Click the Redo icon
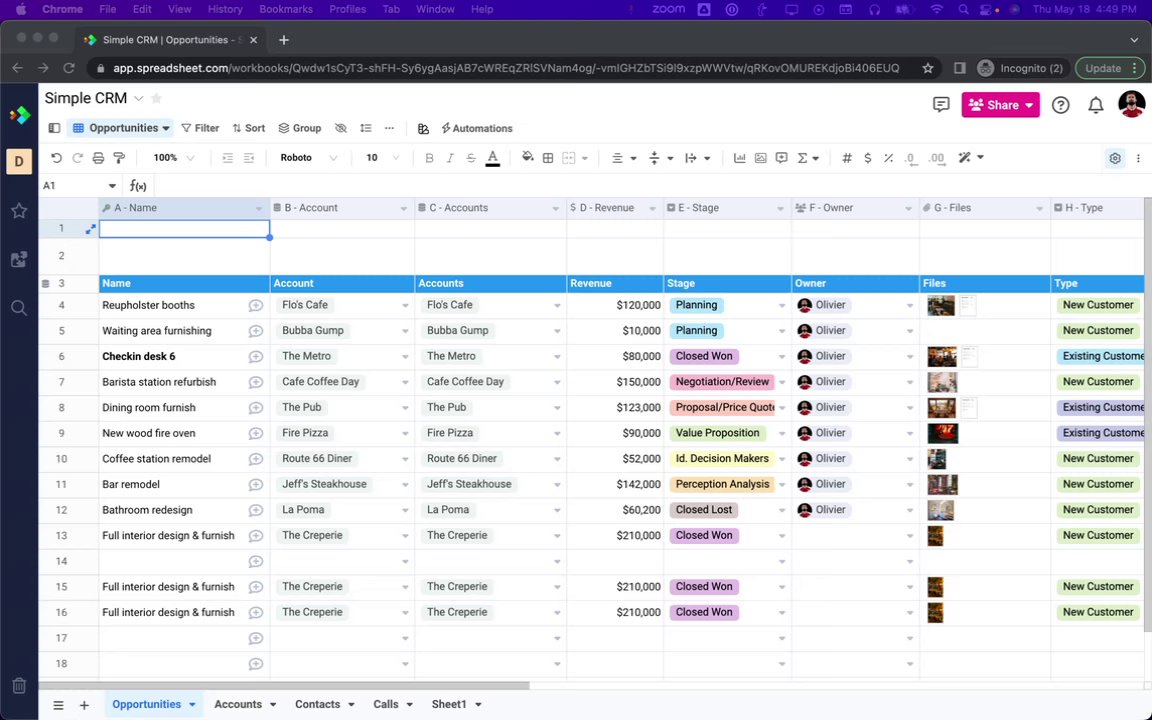 [x=77, y=158]
